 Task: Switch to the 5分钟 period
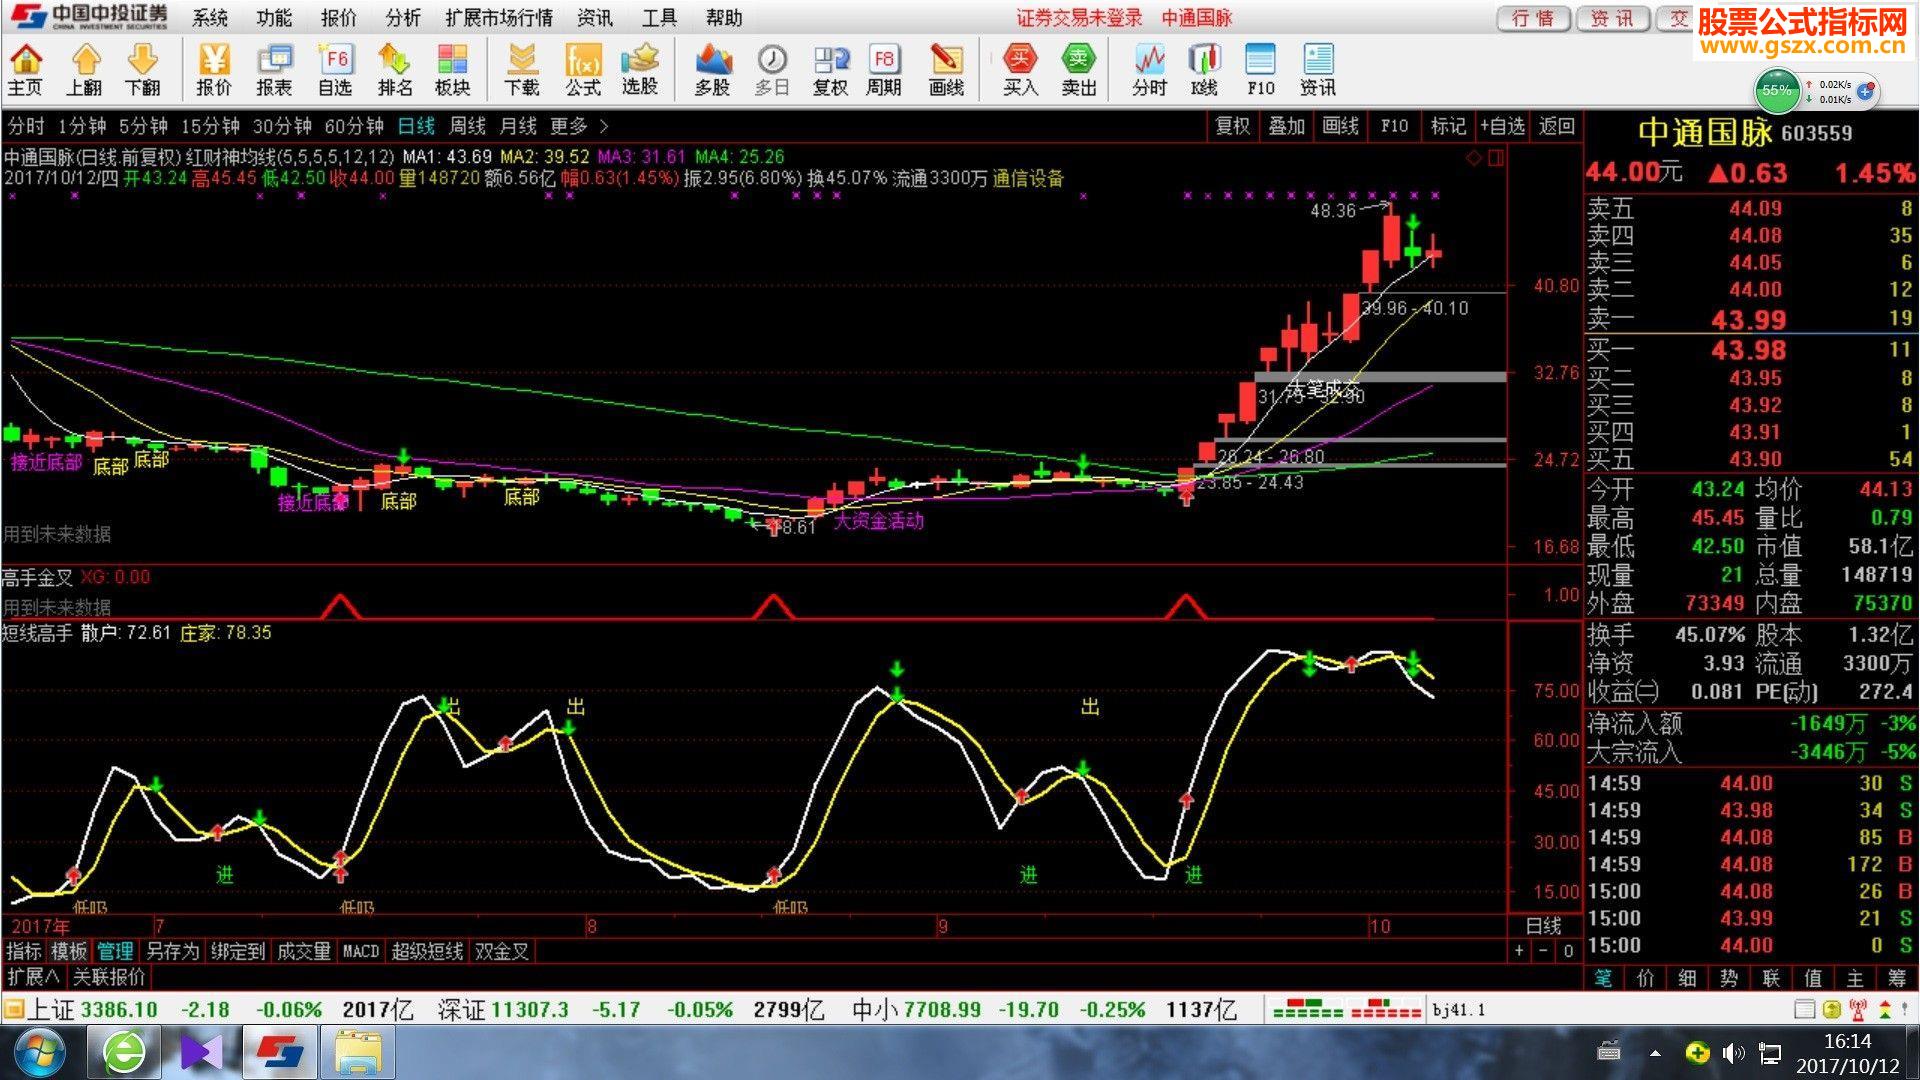point(143,126)
